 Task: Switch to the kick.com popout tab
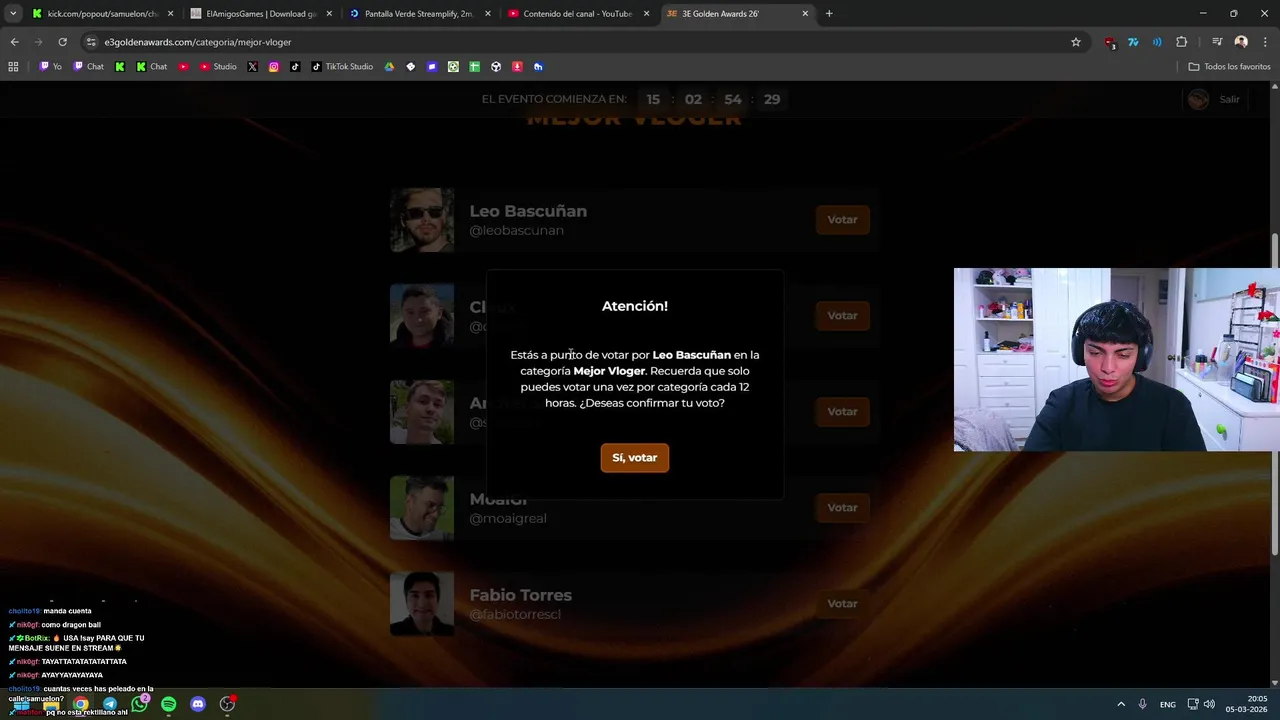click(102, 14)
